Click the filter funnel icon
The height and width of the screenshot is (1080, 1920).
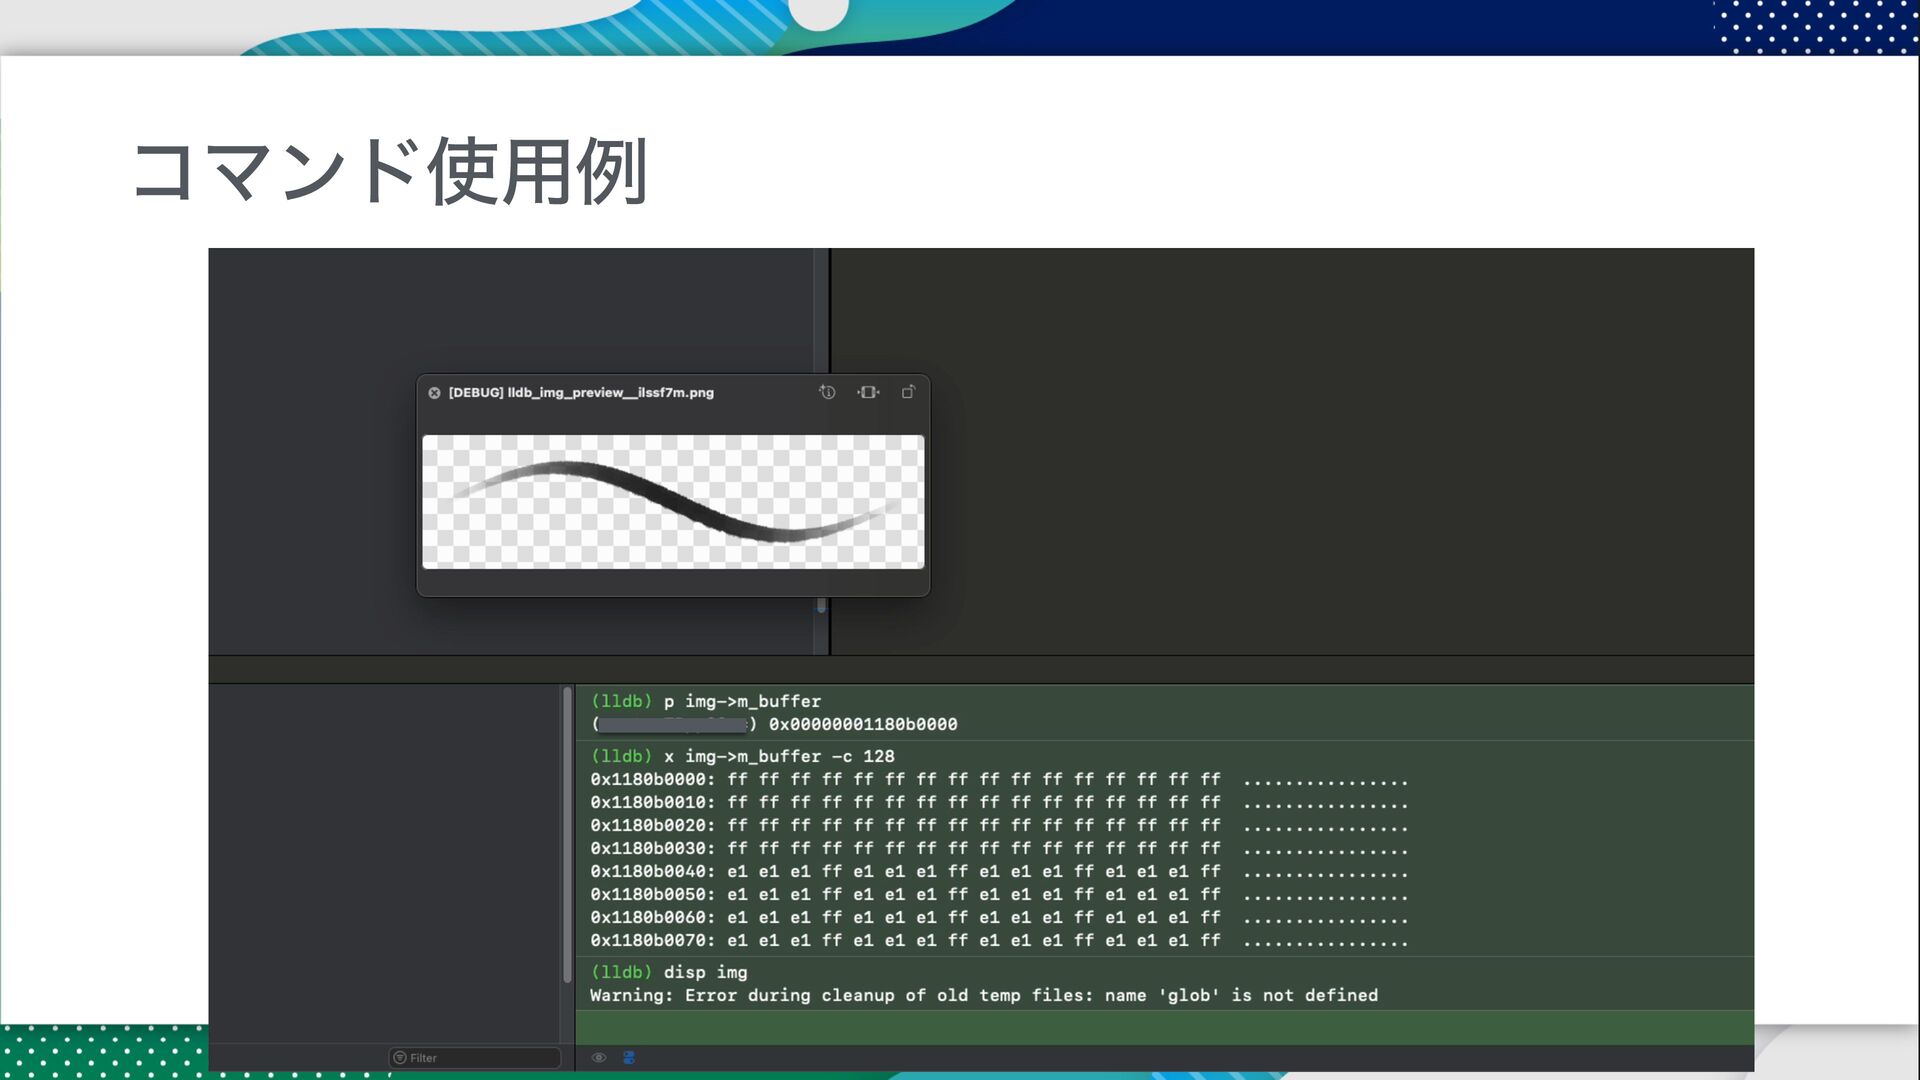400,1057
